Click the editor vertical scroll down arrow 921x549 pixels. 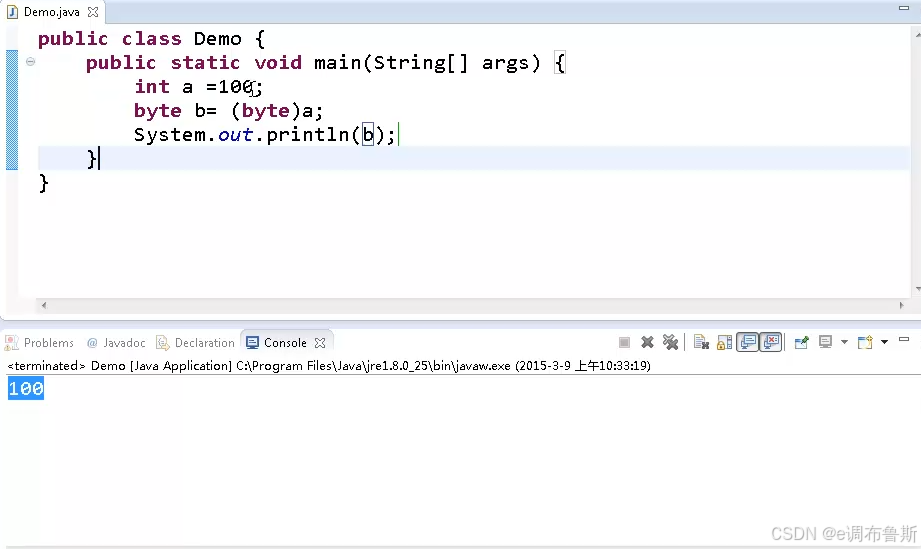[x=917, y=289]
